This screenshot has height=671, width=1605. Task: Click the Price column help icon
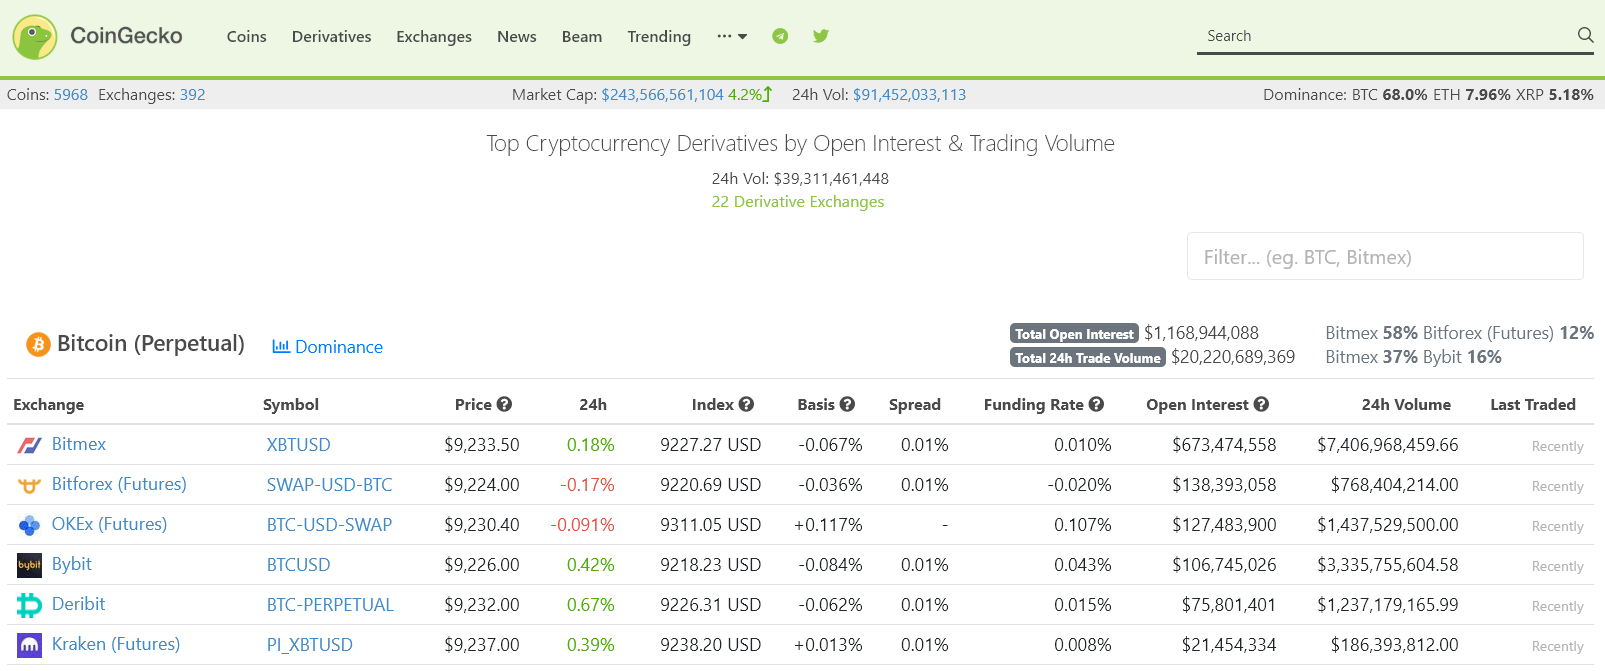504,404
